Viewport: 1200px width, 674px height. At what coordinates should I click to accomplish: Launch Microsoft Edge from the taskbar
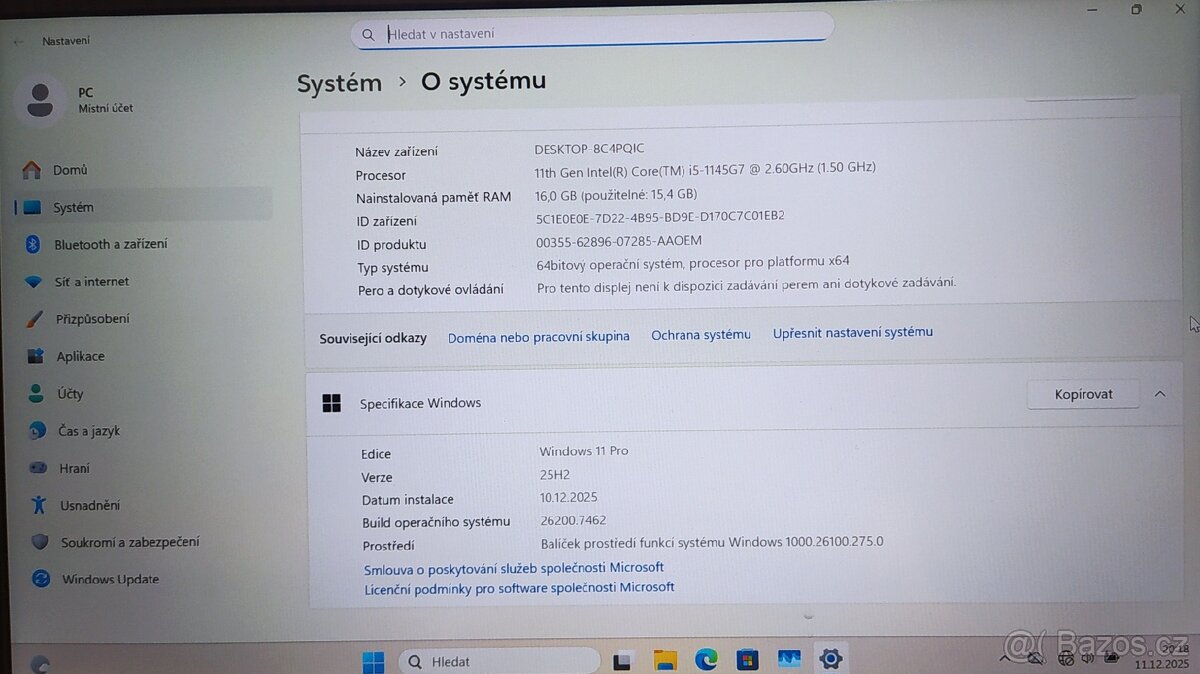click(x=707, y=660)
